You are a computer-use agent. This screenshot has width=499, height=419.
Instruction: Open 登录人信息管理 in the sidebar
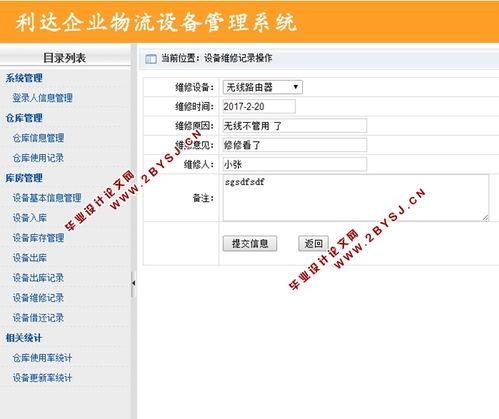click(42, 98)
